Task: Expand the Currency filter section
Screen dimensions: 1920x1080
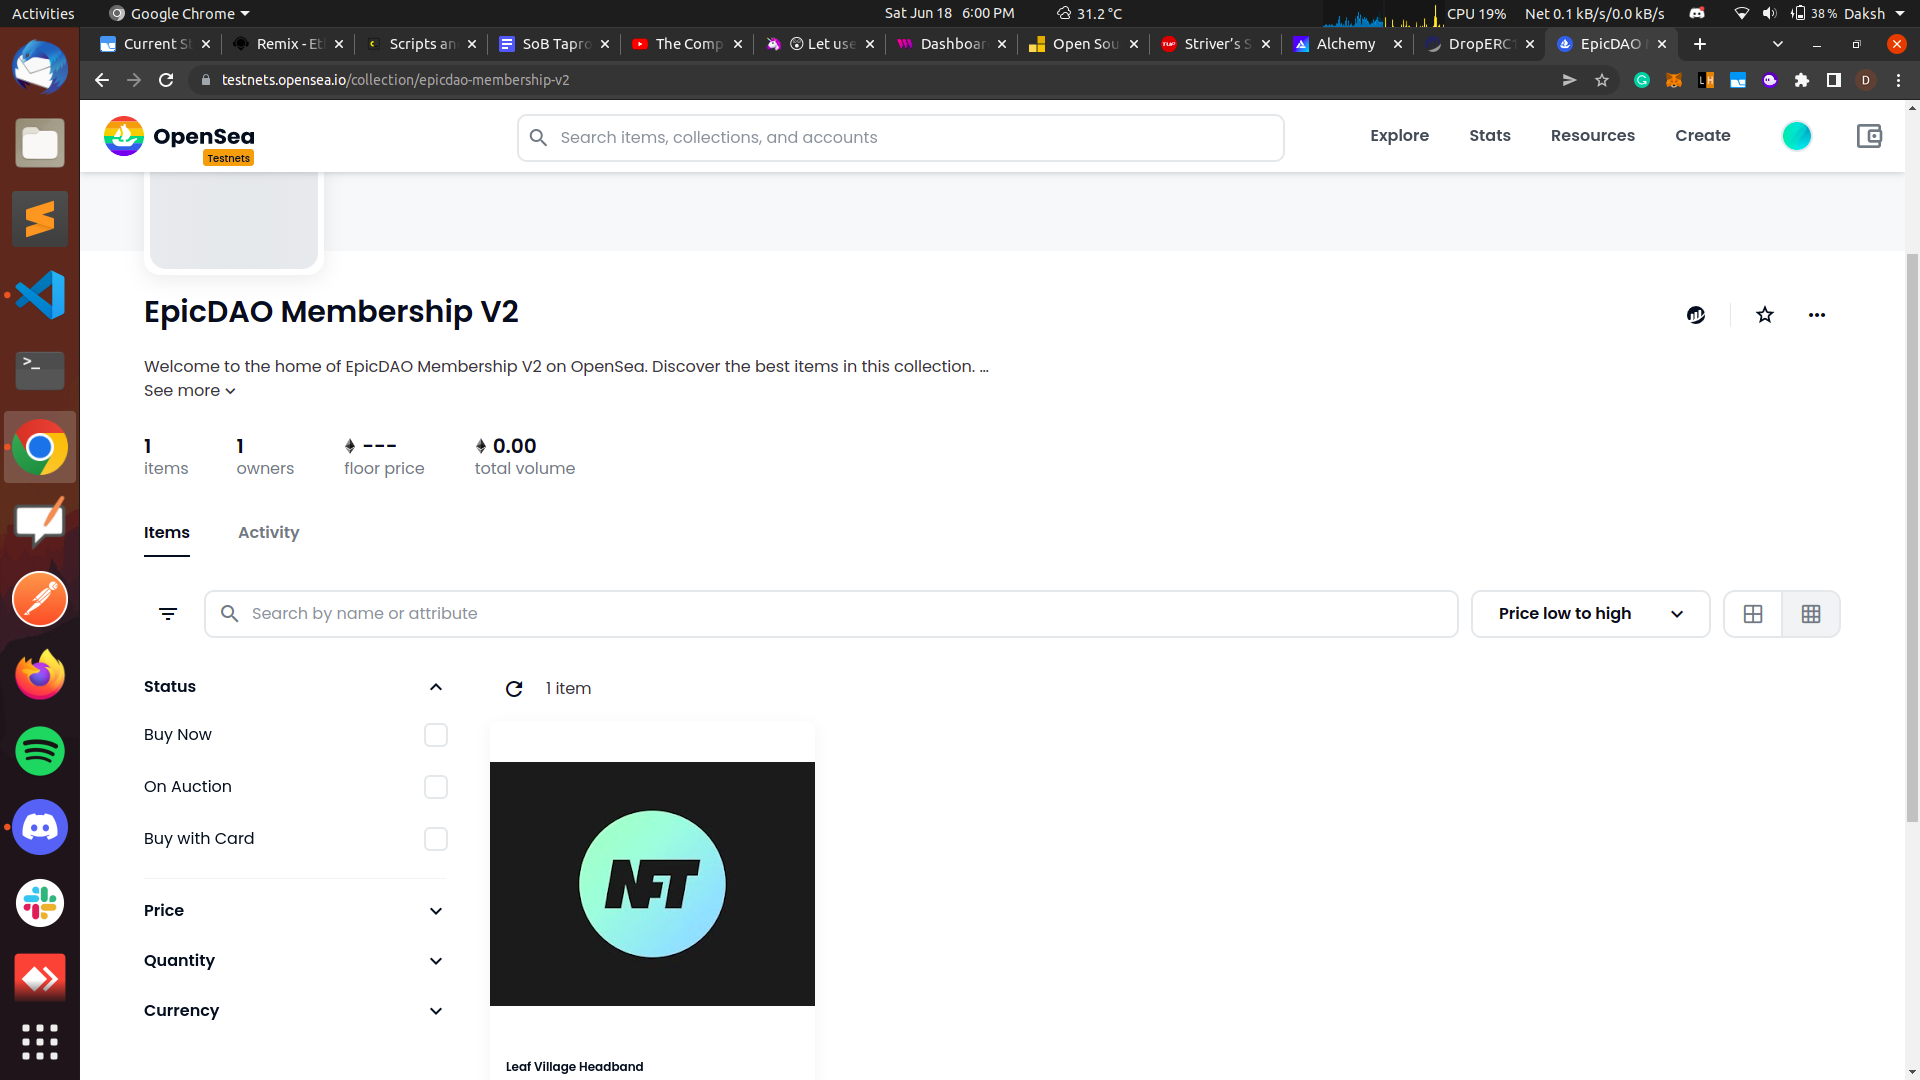Action: [x=294, y=1011]
